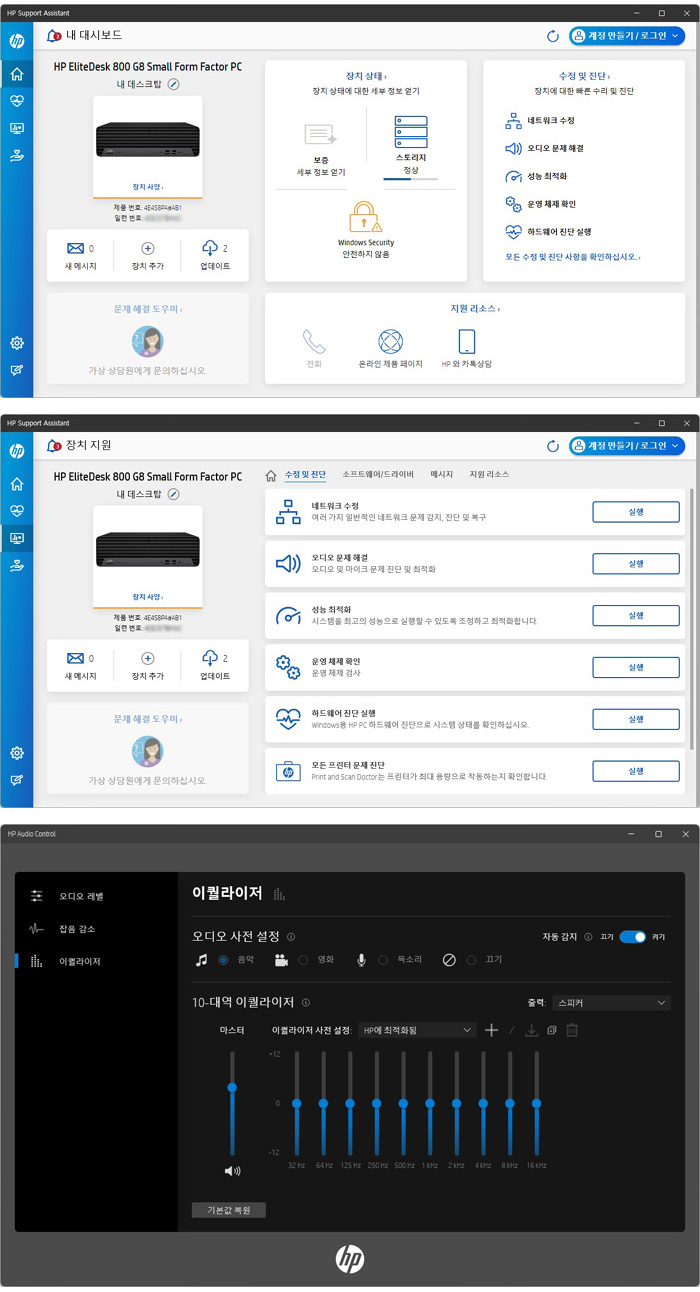Expand 지원 리소스 header in dashboard

pyautogui.click(x=475, y=309)
